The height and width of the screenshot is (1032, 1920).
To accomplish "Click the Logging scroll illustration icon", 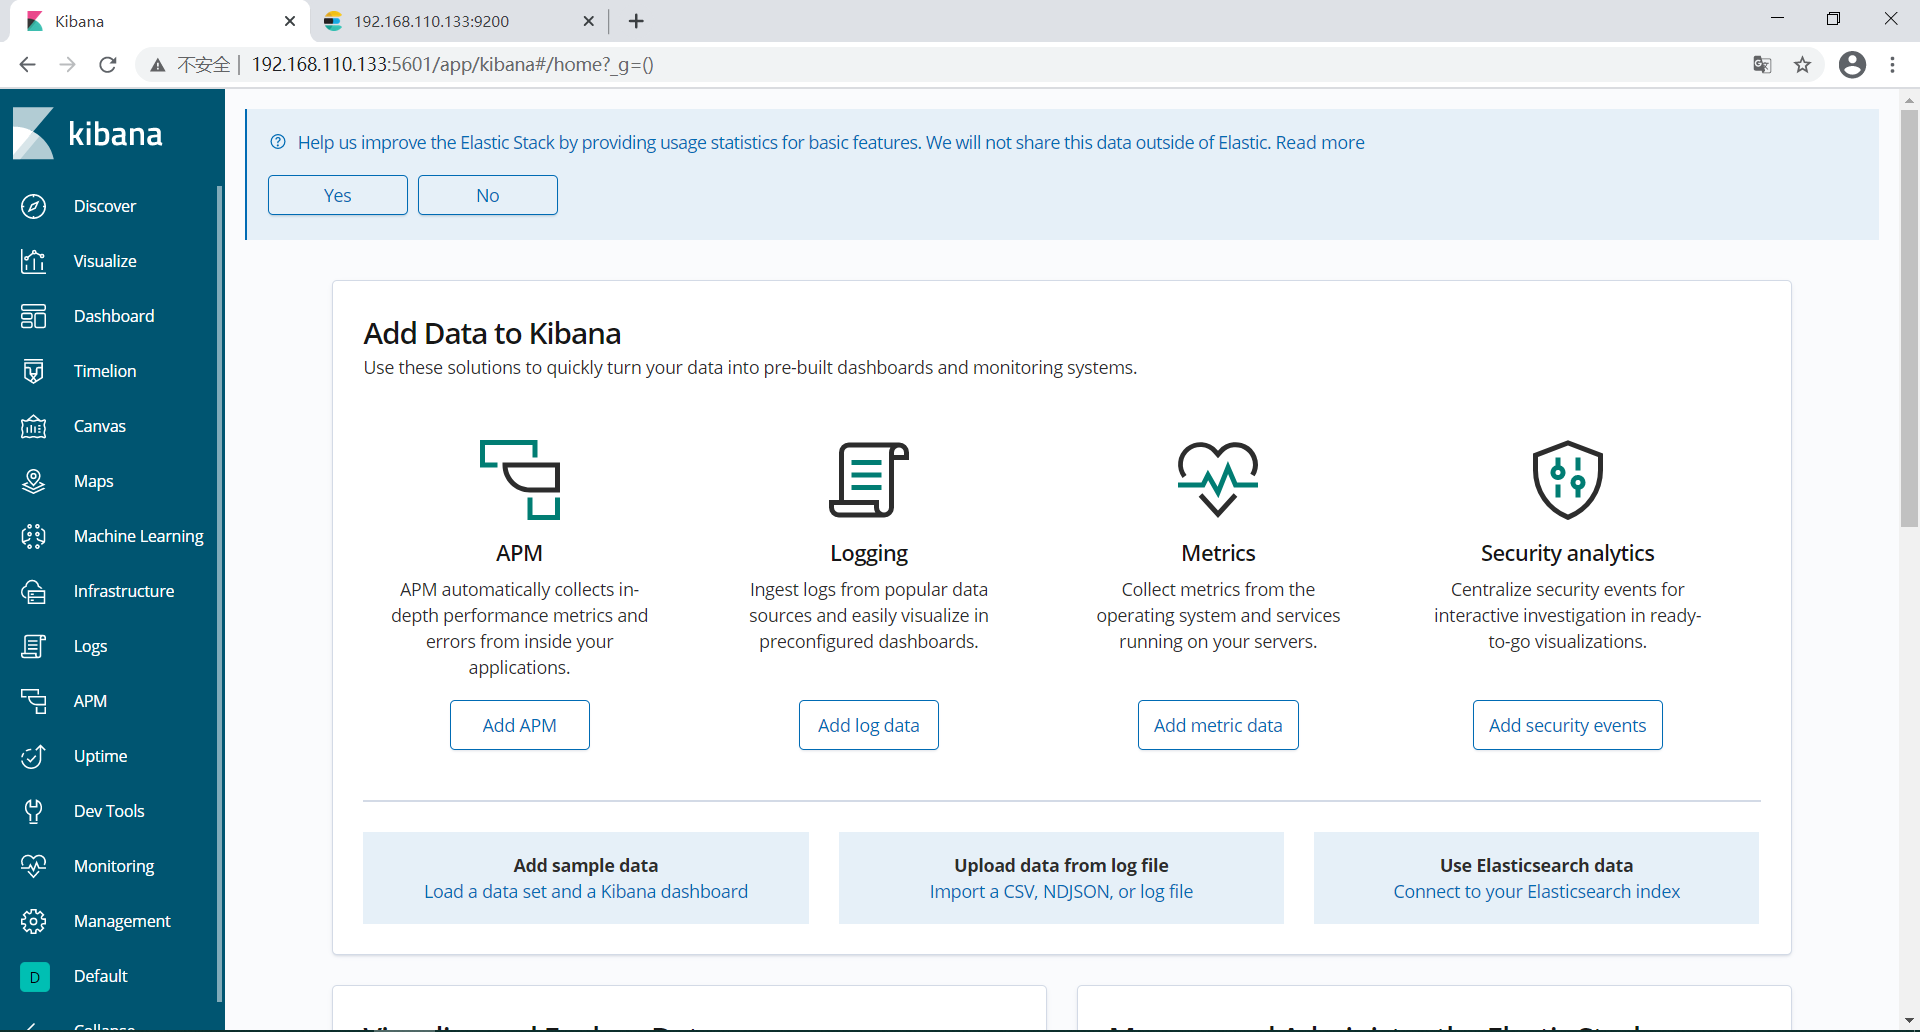I will (x=869, y=480).
